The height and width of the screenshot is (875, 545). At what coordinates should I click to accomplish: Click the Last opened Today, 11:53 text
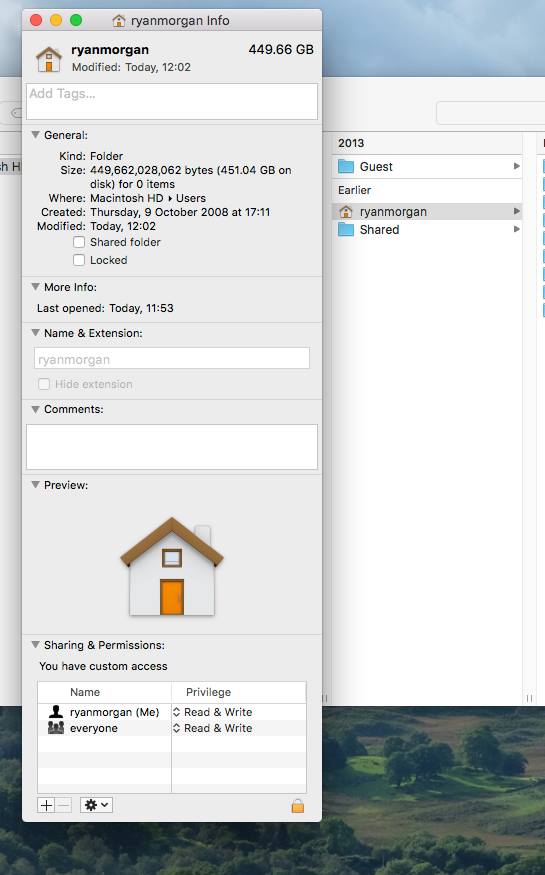pos(105,308)
